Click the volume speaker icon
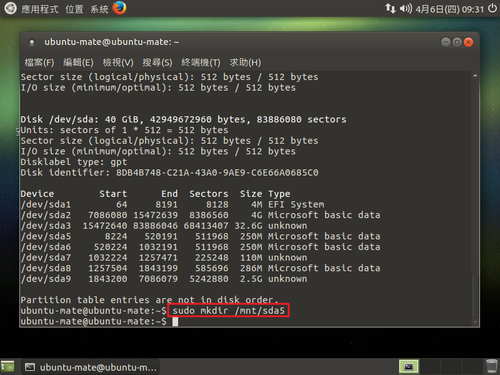500x375 pixels. click(x=406, y=8)
